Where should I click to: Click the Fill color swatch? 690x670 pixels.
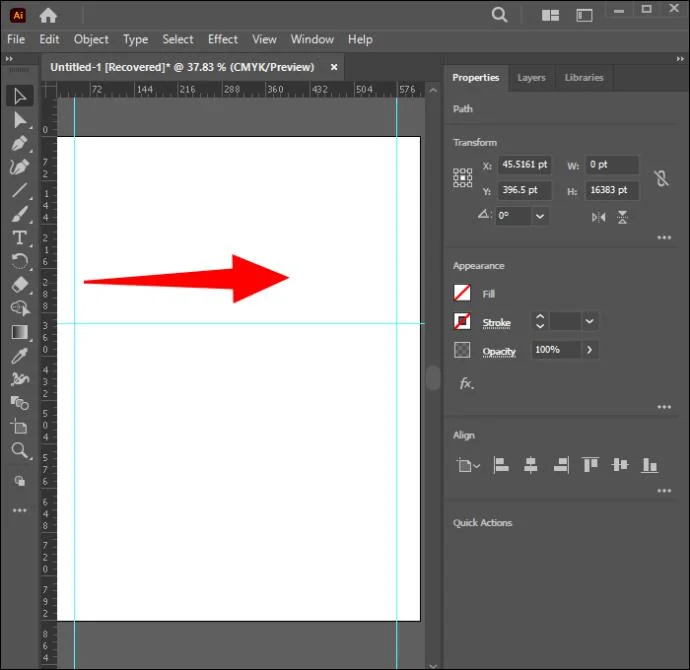pyautogui.click(x=462, y=293)
